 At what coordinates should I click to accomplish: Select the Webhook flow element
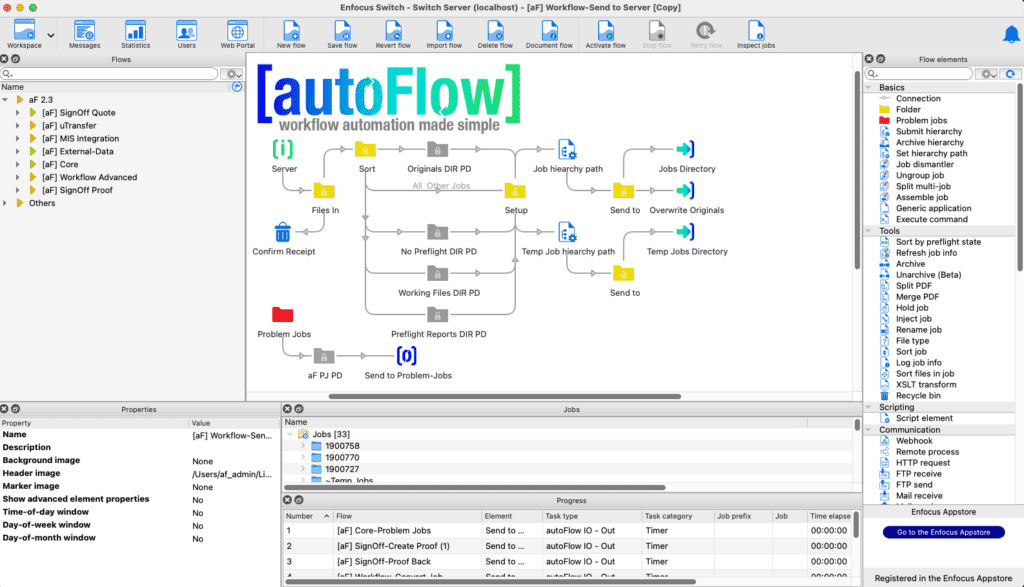[914, 441]
